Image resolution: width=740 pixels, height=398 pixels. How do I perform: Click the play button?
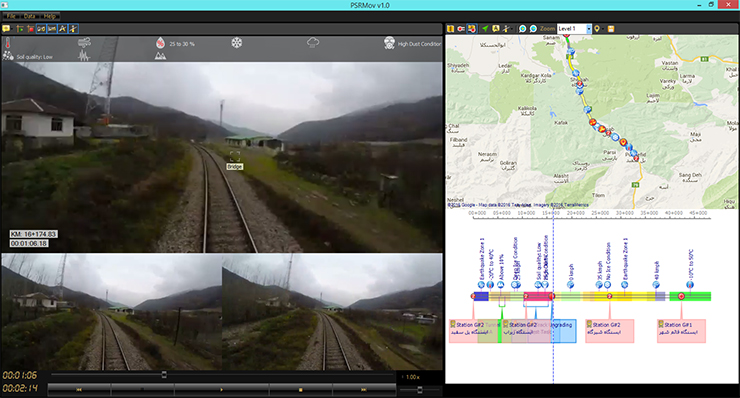tap(221, 390)
